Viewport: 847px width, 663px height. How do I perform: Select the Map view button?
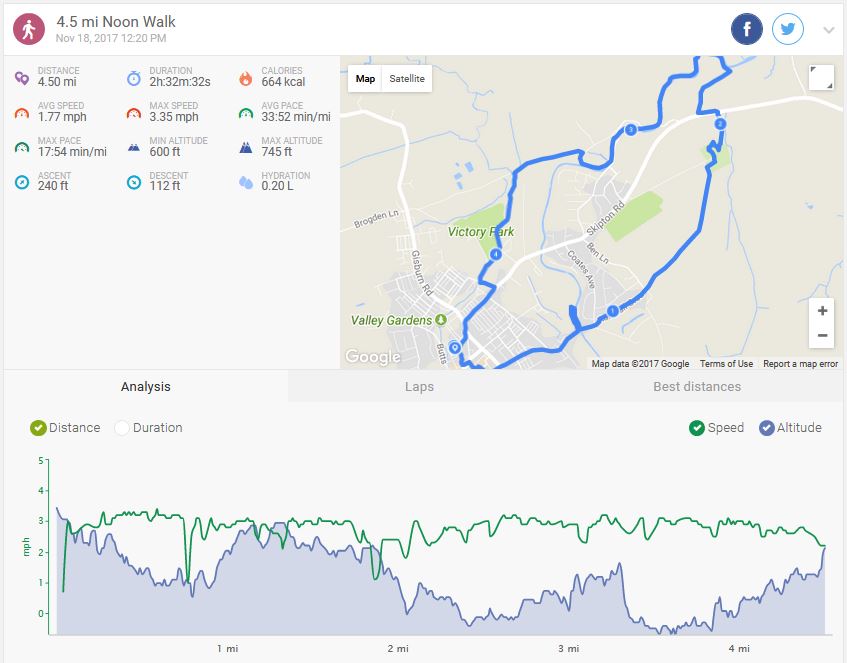pos(366,79)
